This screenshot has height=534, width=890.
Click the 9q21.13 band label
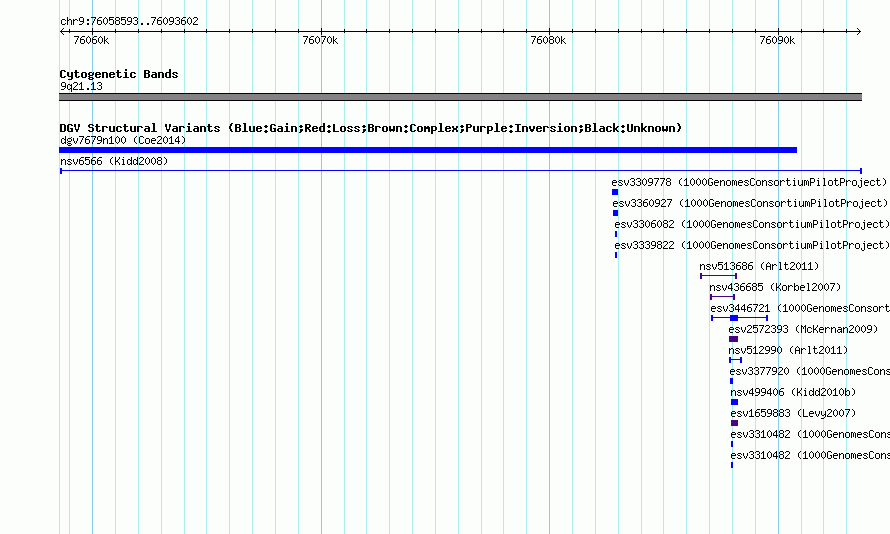click(81, 86)
